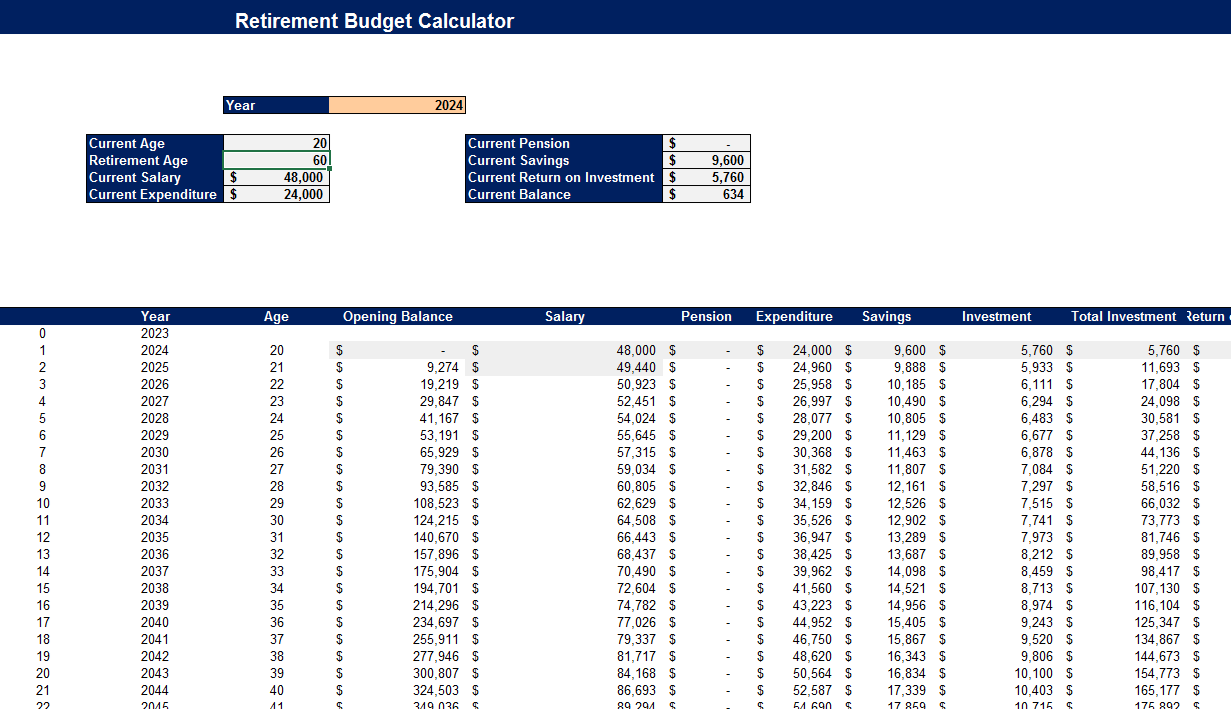The width and height of the screenshot is (1231, 709).
Task: Select the Expenditure column header
Action: coord(794,316)
